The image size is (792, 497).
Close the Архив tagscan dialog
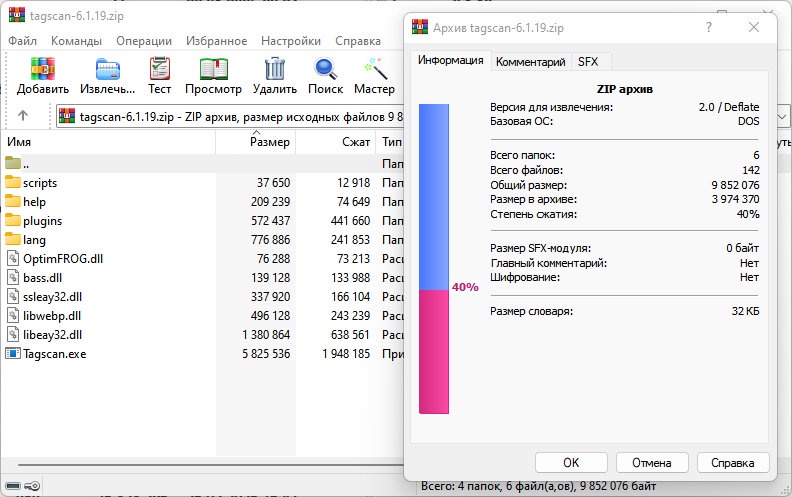coord(754,27)
